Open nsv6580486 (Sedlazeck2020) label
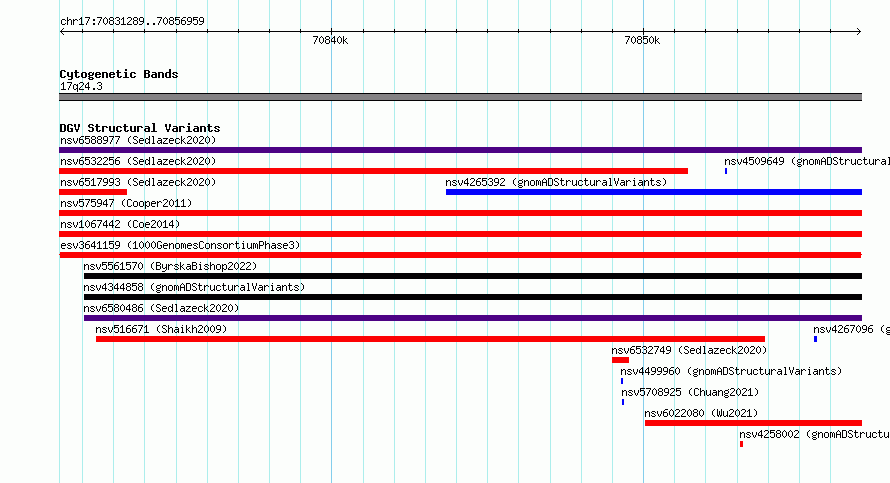890x483 pixels. tap(161, 308)
